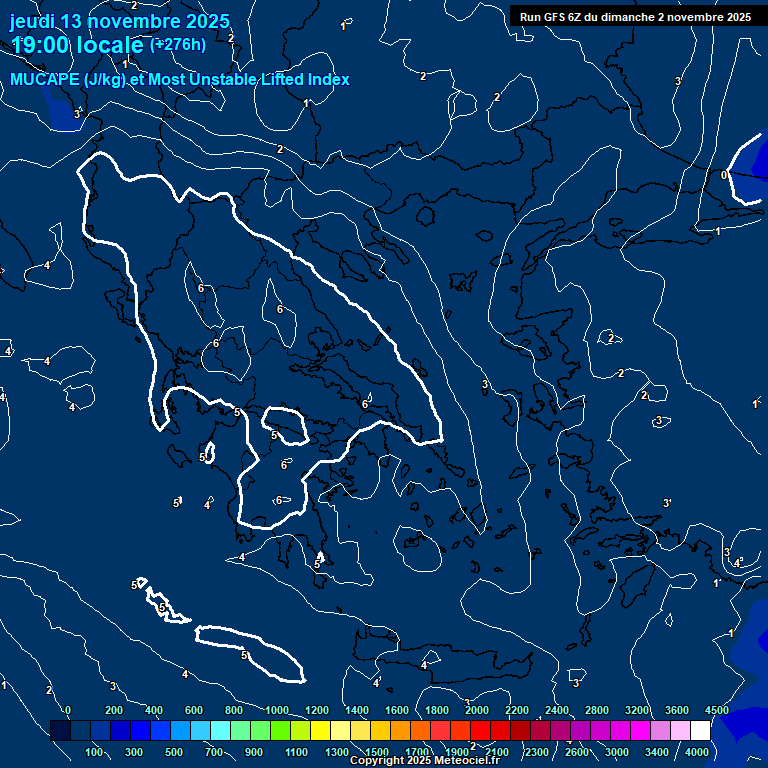Click the '2200' legend scale label
Viewport: 768px width, 768px height.
[x=517, y=710]
